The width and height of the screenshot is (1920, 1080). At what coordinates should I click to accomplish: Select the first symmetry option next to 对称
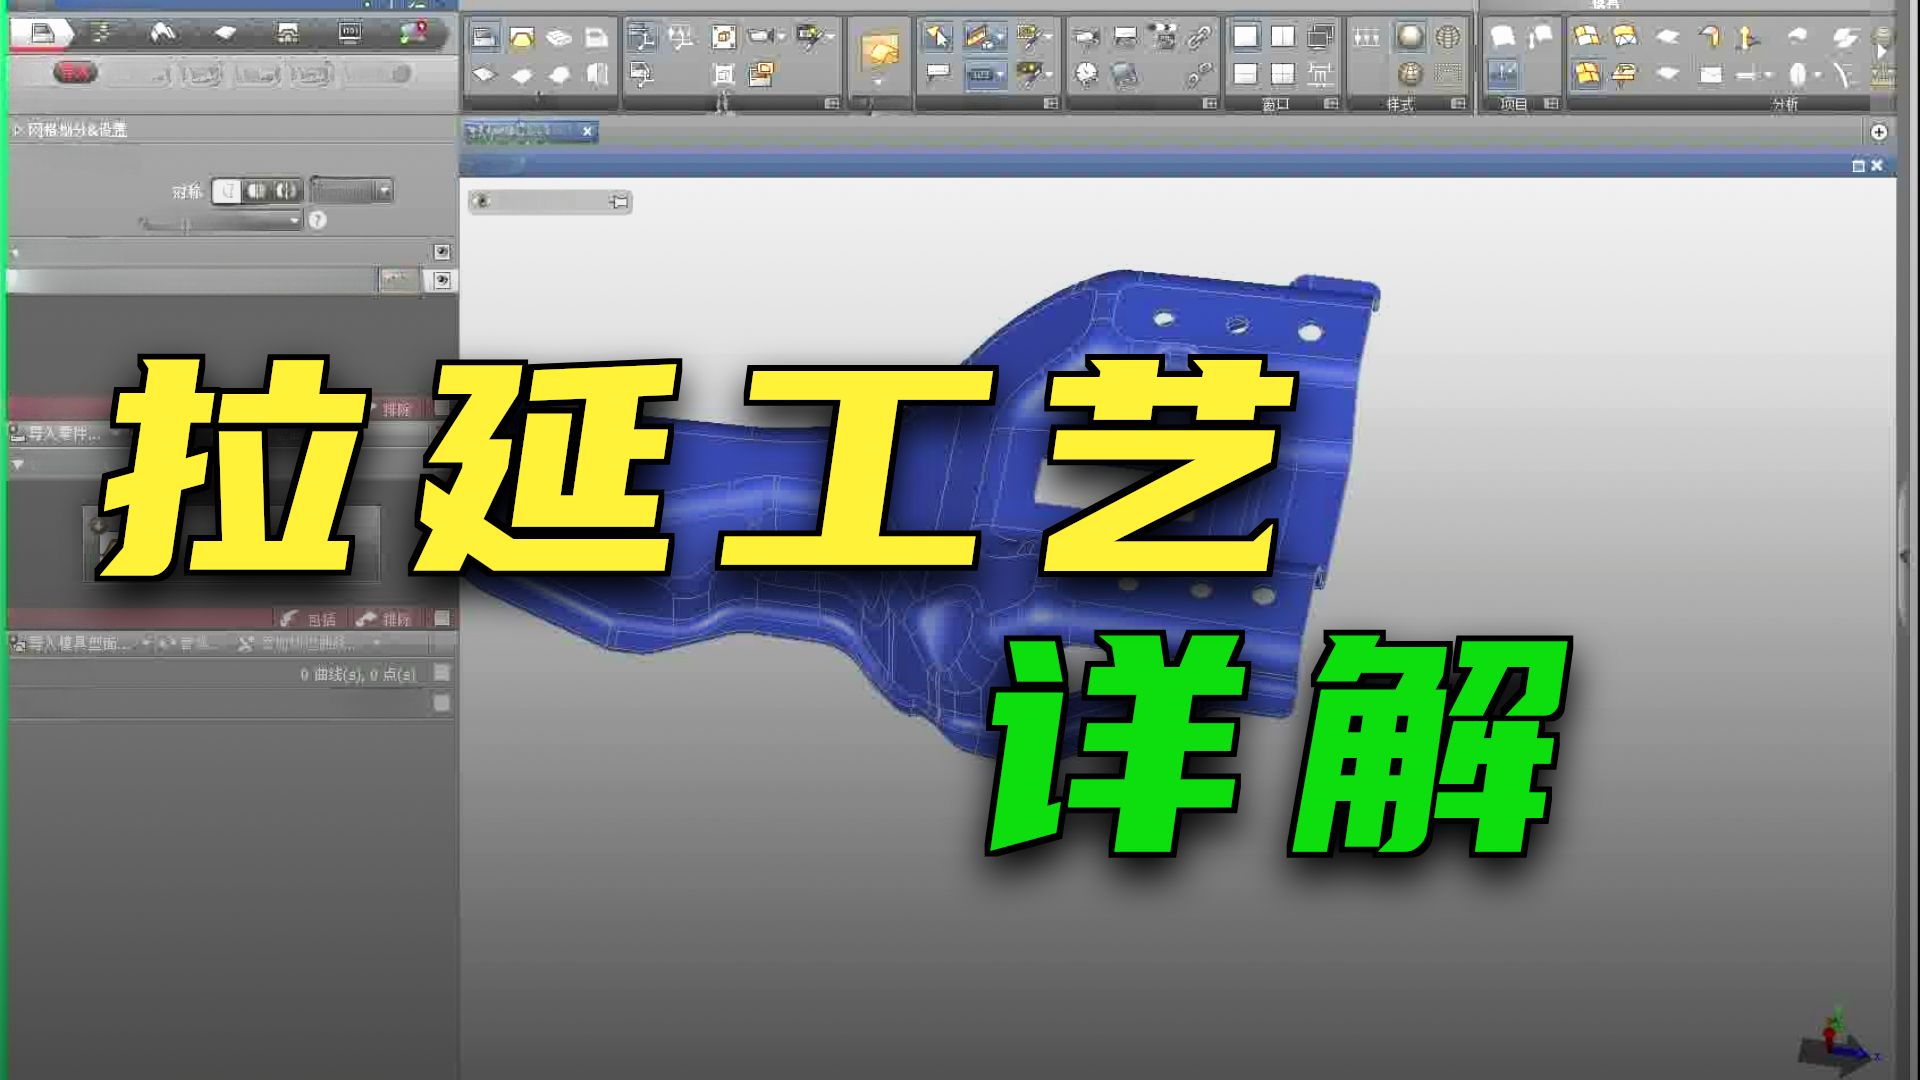click(x=228, y=191)
